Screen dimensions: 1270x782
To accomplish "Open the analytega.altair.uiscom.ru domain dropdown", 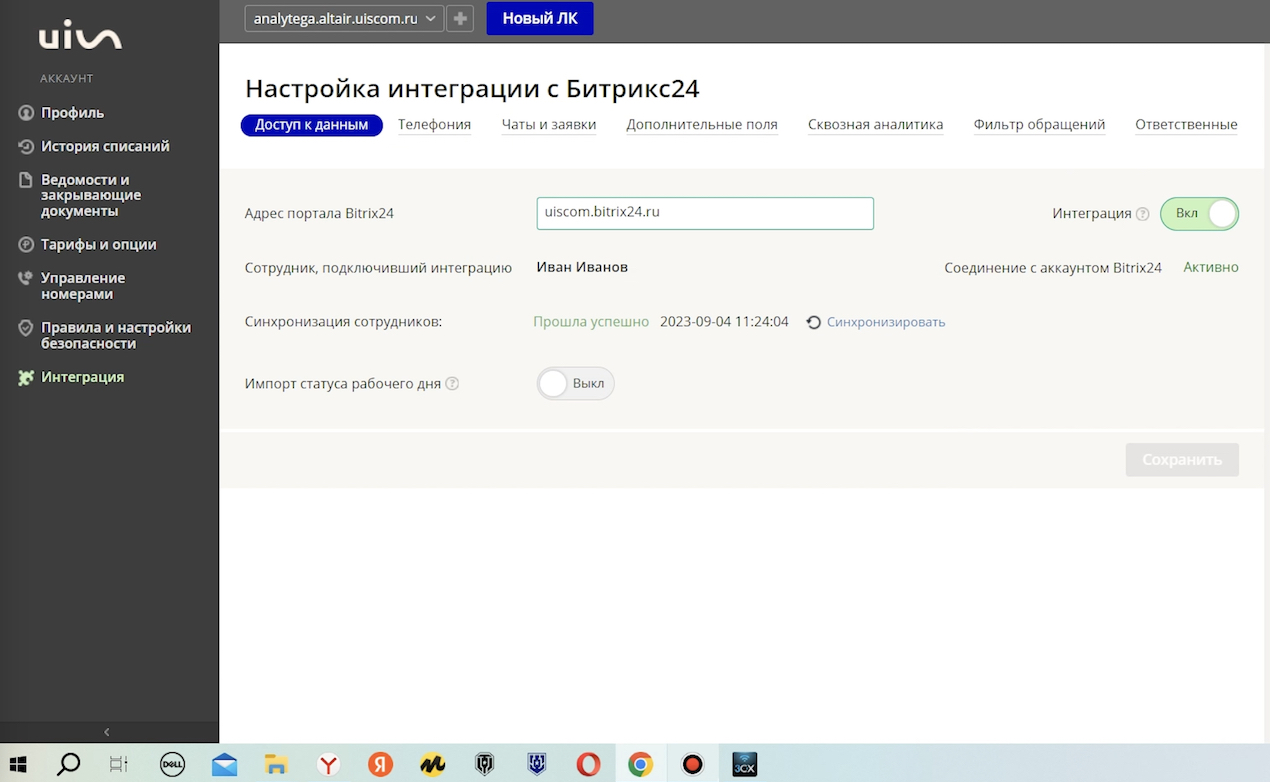I will 343,18.
